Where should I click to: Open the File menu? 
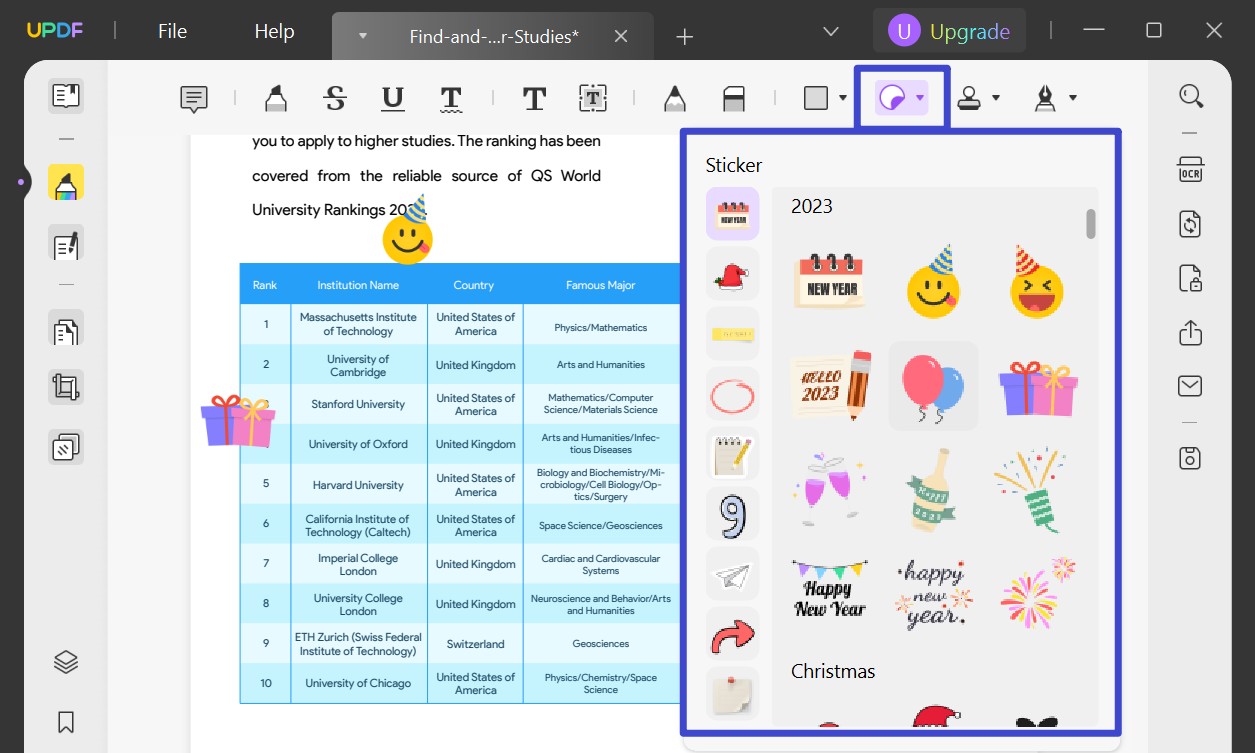pos(171,31)
